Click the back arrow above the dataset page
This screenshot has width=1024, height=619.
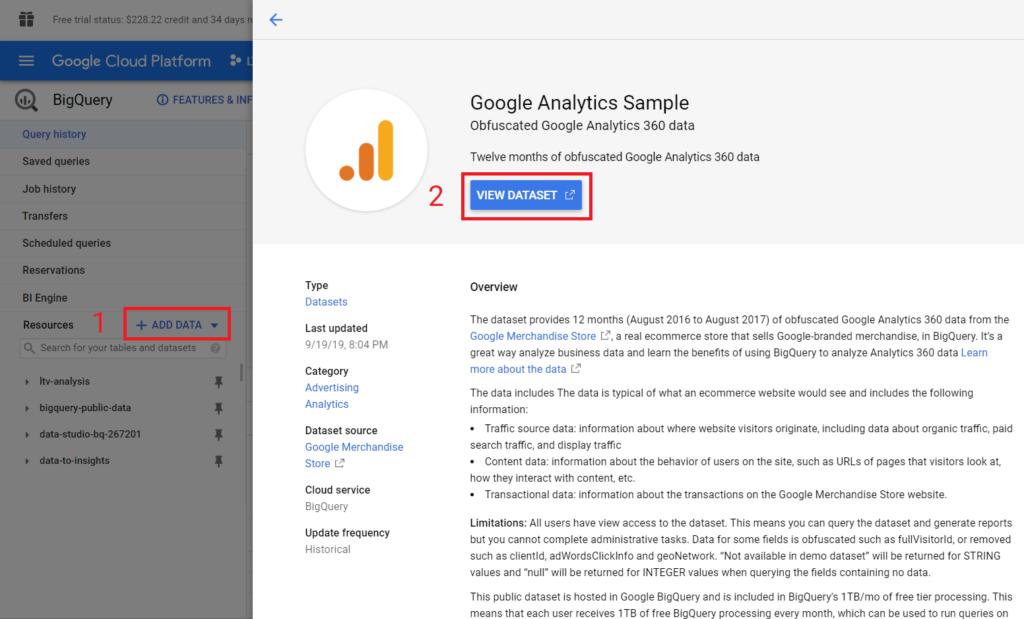tap(276, 19)
